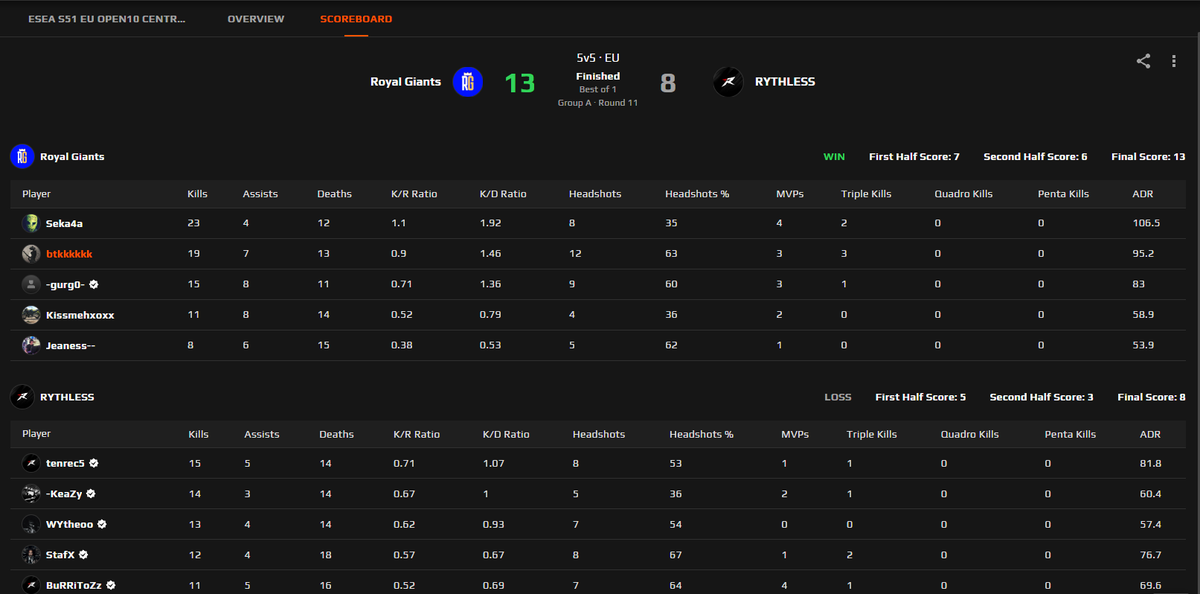Open Kissmehxoxx's player profile
1200x594 pixels.
(x=80, y=315)
